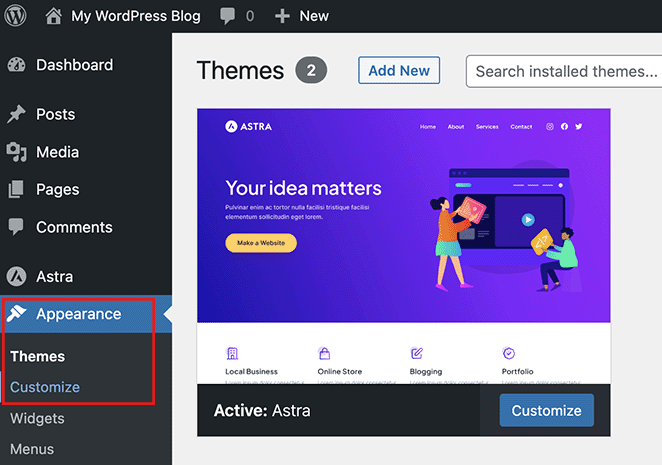Click the Active: Astra label
The height and width of the screenshot is (465, 662).
click(x=262, y=411)
